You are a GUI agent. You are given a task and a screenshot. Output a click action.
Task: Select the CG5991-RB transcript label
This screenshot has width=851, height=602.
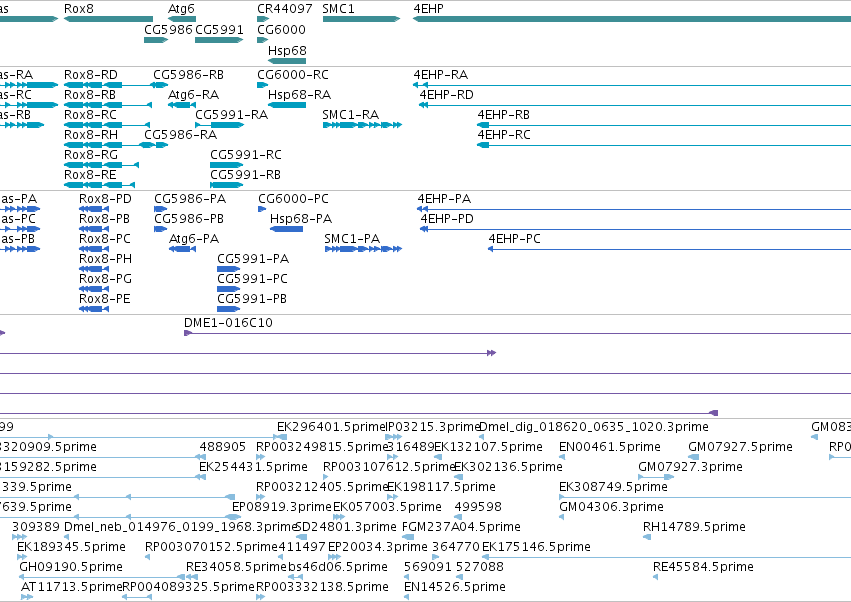pyautogui.click(x=245, y=175)
